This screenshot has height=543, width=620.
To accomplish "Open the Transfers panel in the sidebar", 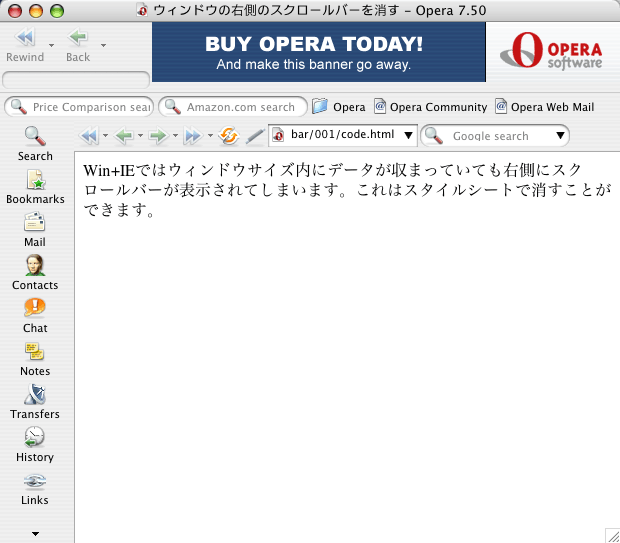I will click(x=35, y=402).
